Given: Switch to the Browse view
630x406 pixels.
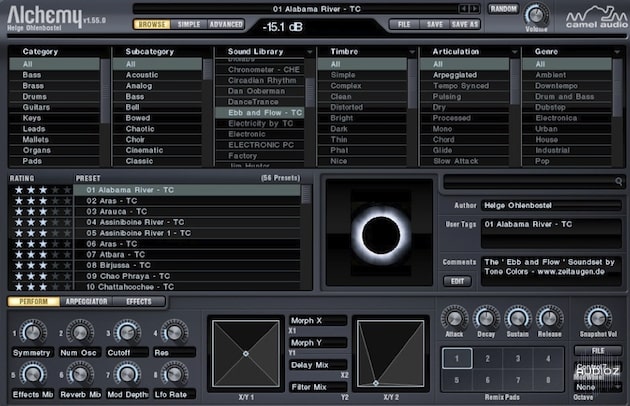Looking at the screenshot, I should point(152,24).
